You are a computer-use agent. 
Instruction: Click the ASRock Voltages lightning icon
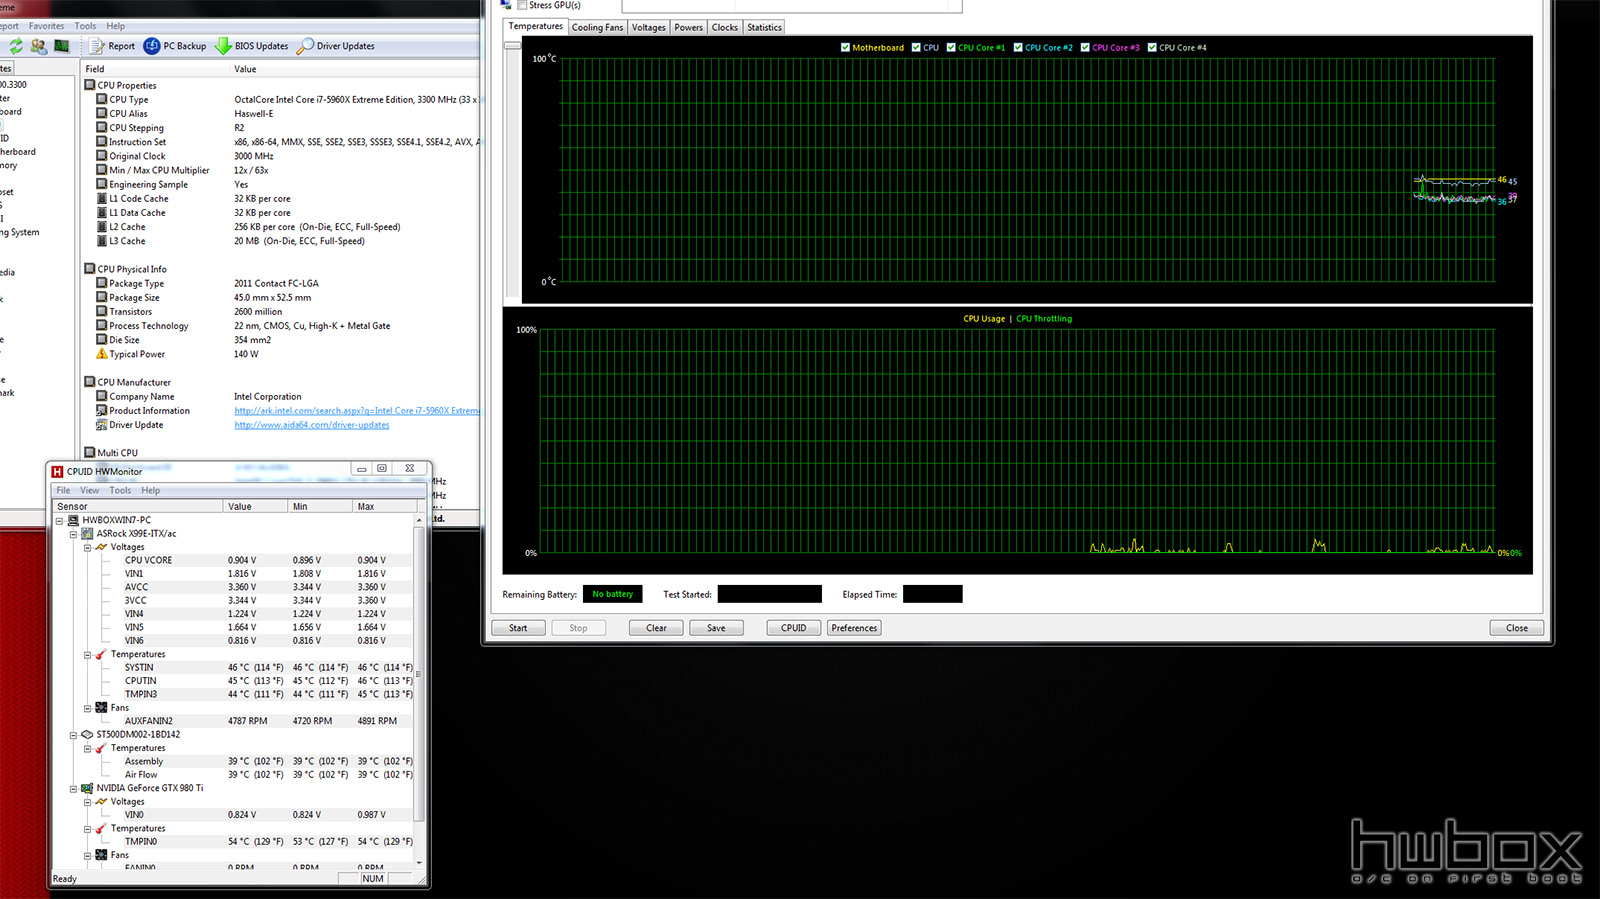(x=101, y=547)
